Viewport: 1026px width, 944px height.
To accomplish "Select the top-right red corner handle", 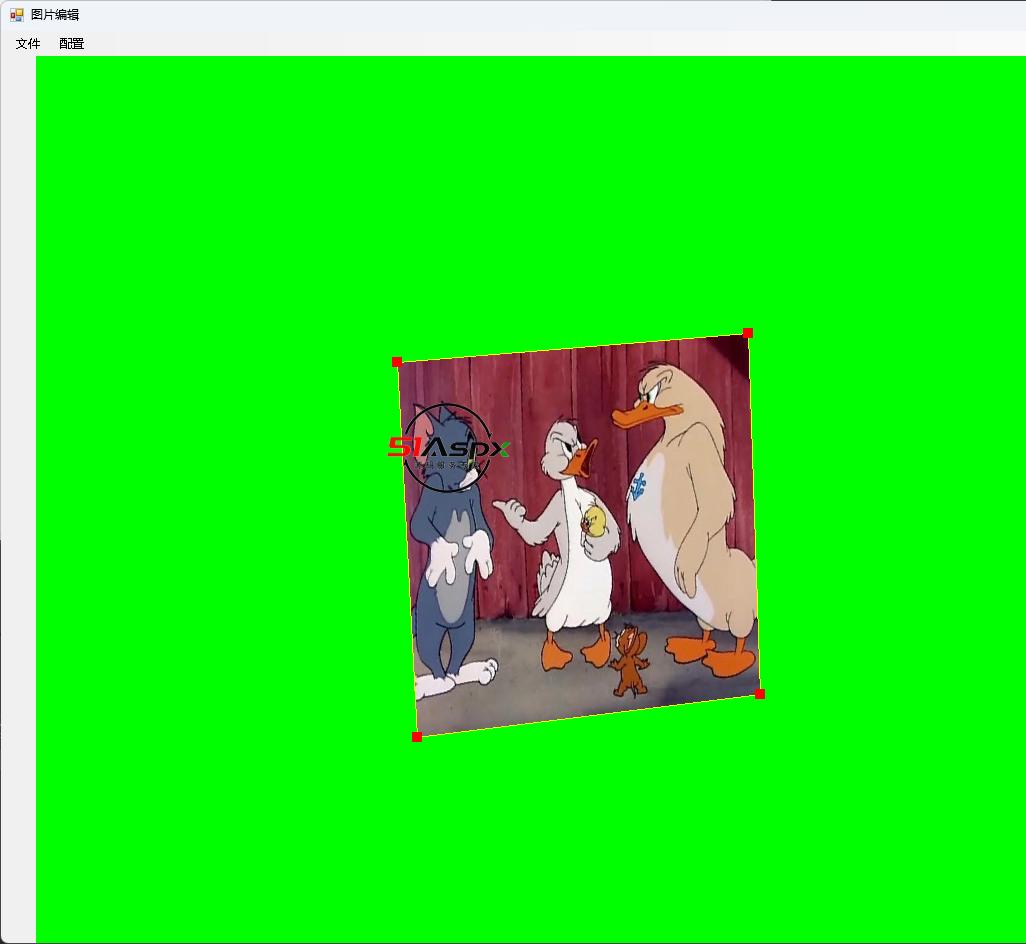I will (x=748, y=333).
